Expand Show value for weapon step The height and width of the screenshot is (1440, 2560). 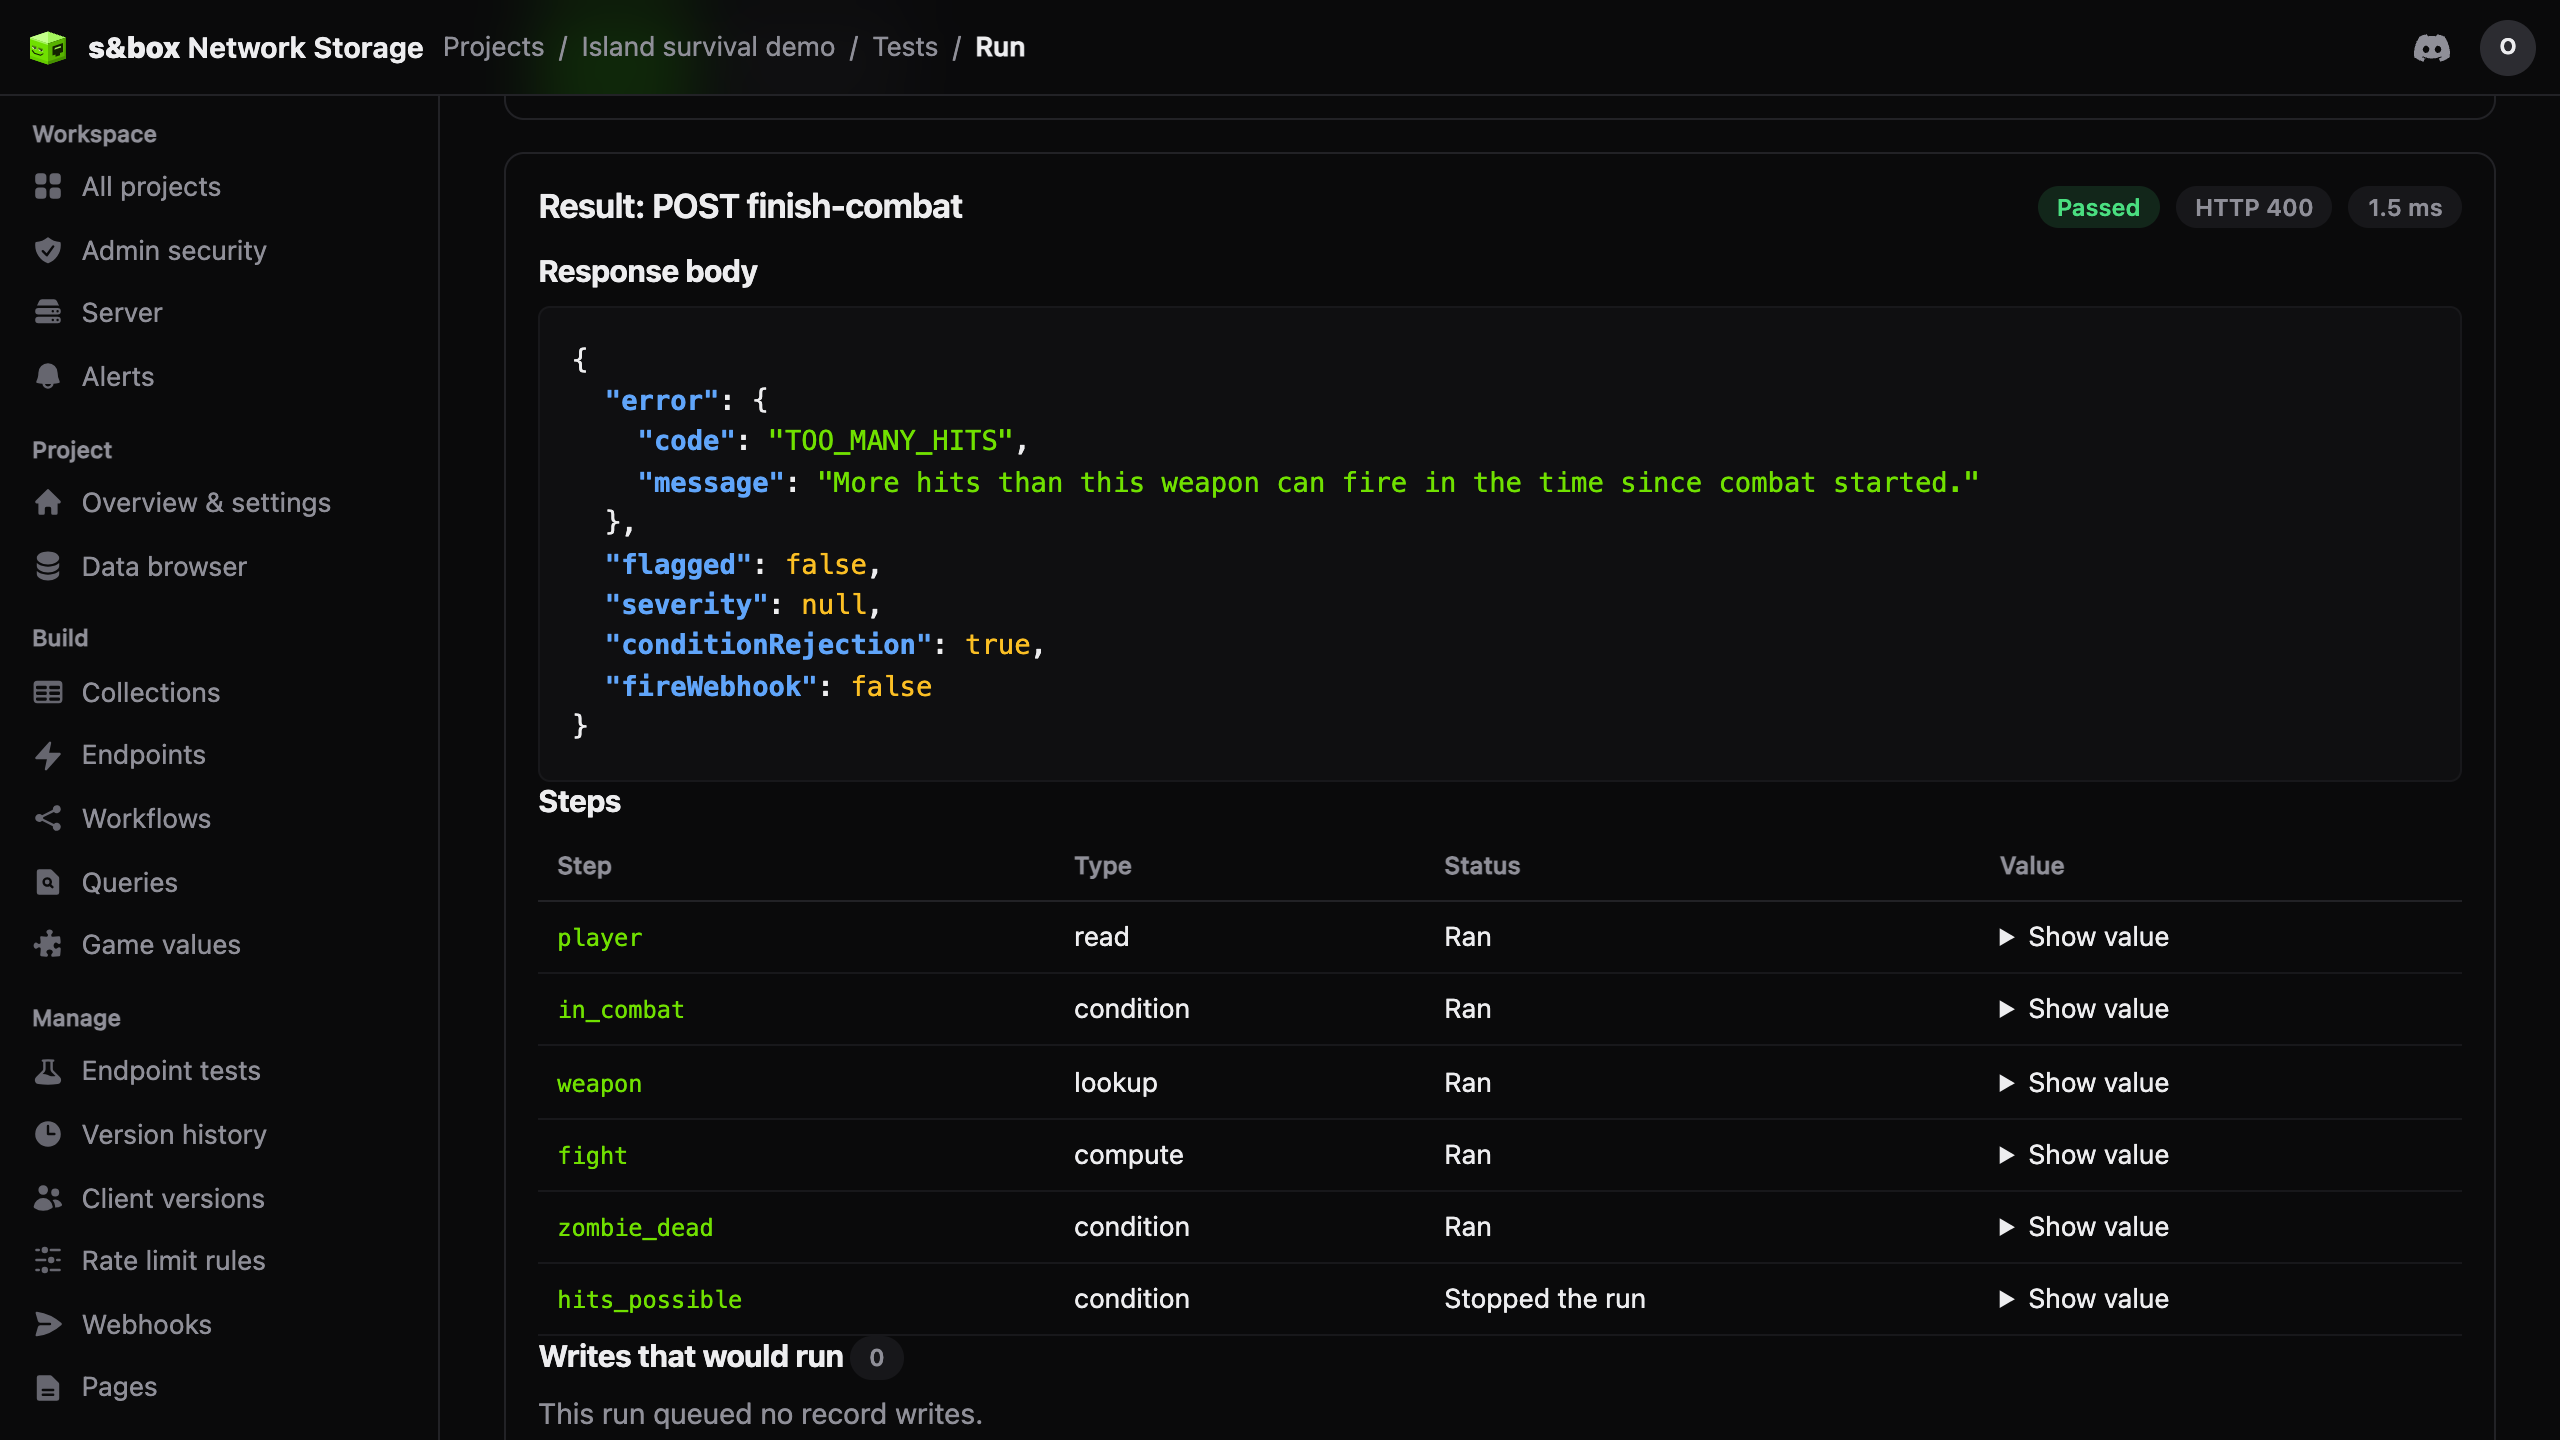[2084, 1083]
